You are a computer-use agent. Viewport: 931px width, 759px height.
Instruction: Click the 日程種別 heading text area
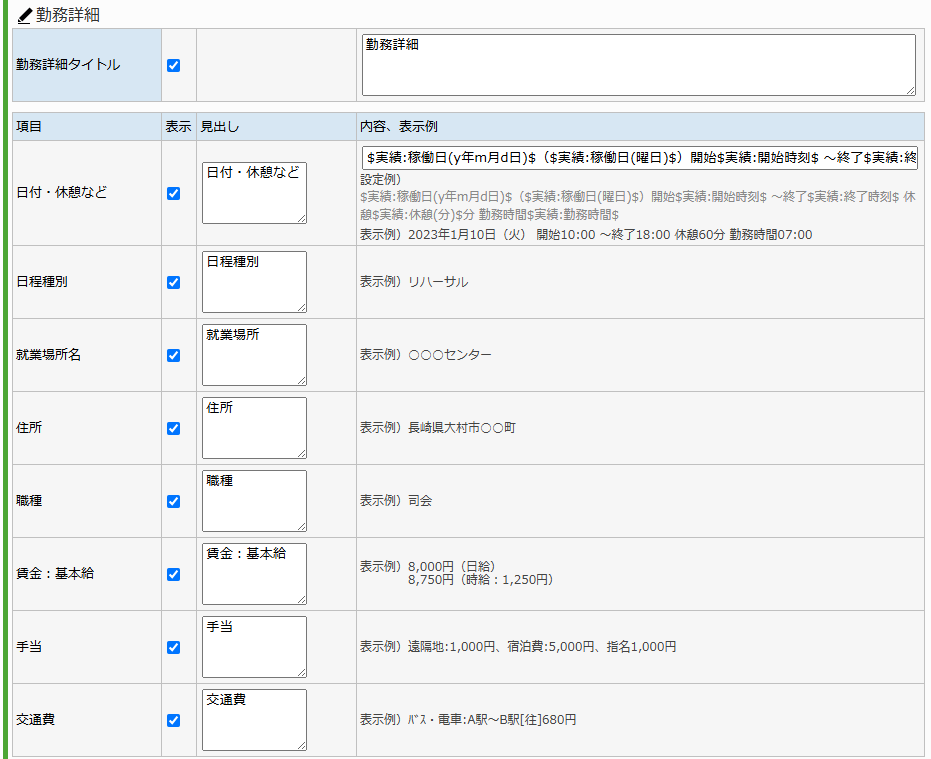[x=254, y=282]
